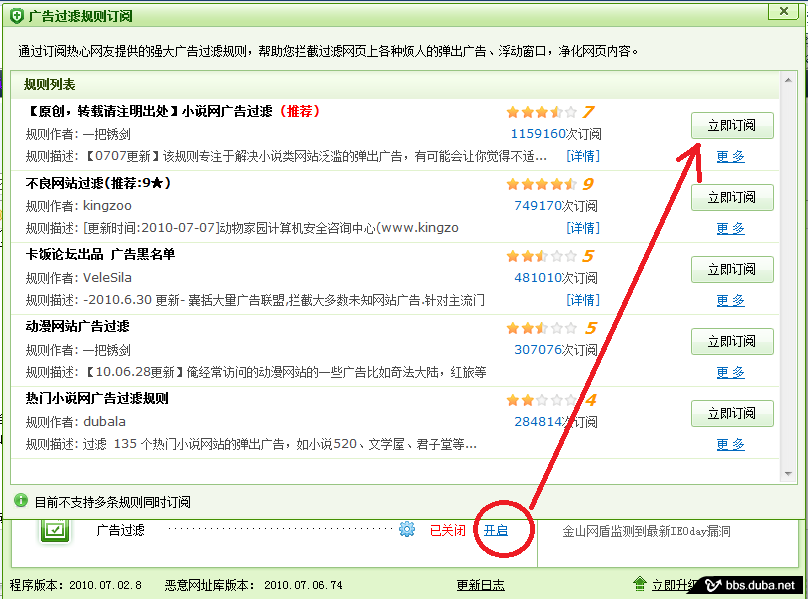Click the 开启 link for 广告过滤

pos(496,530)
